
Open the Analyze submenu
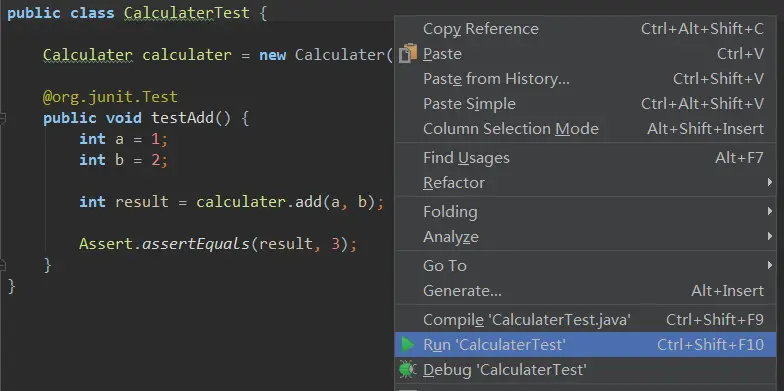pyautogui.click(x=585, y=236)
